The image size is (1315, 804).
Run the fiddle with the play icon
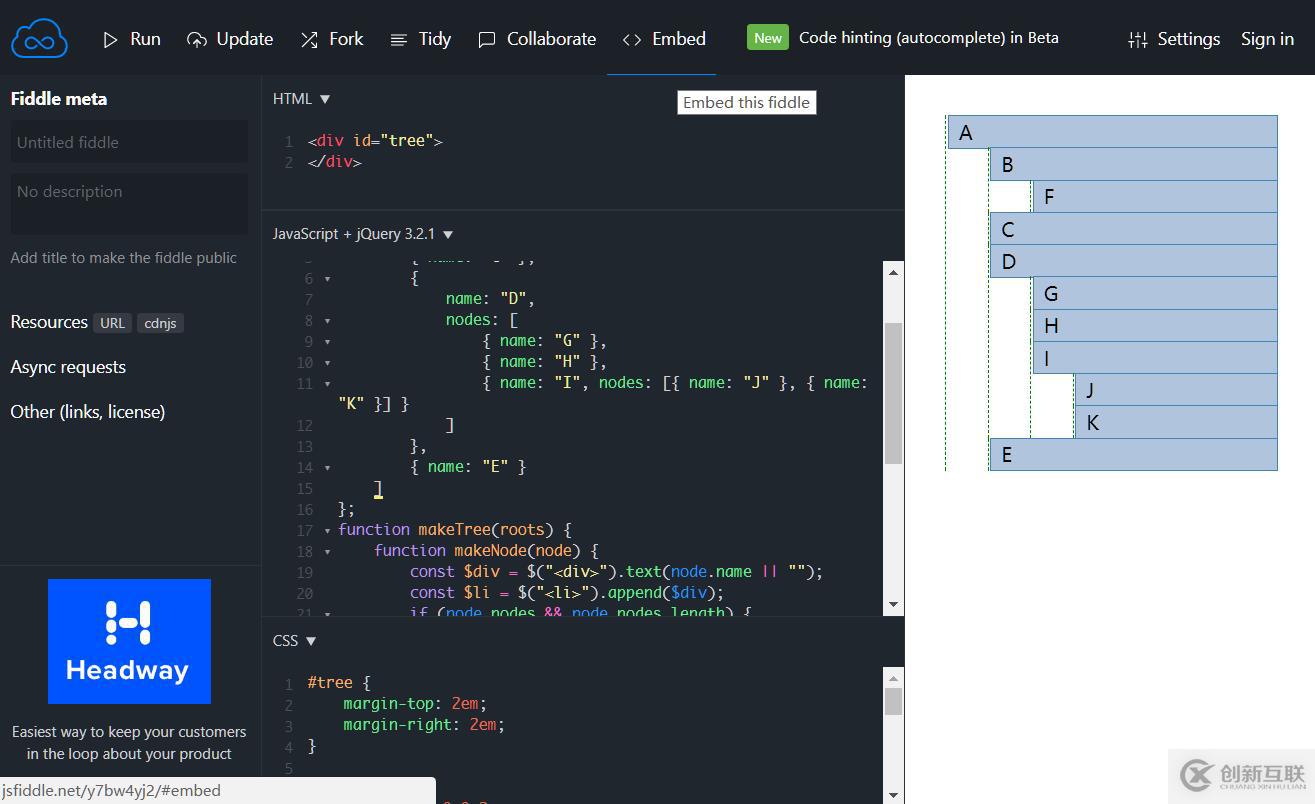click(x=110, y=40)
